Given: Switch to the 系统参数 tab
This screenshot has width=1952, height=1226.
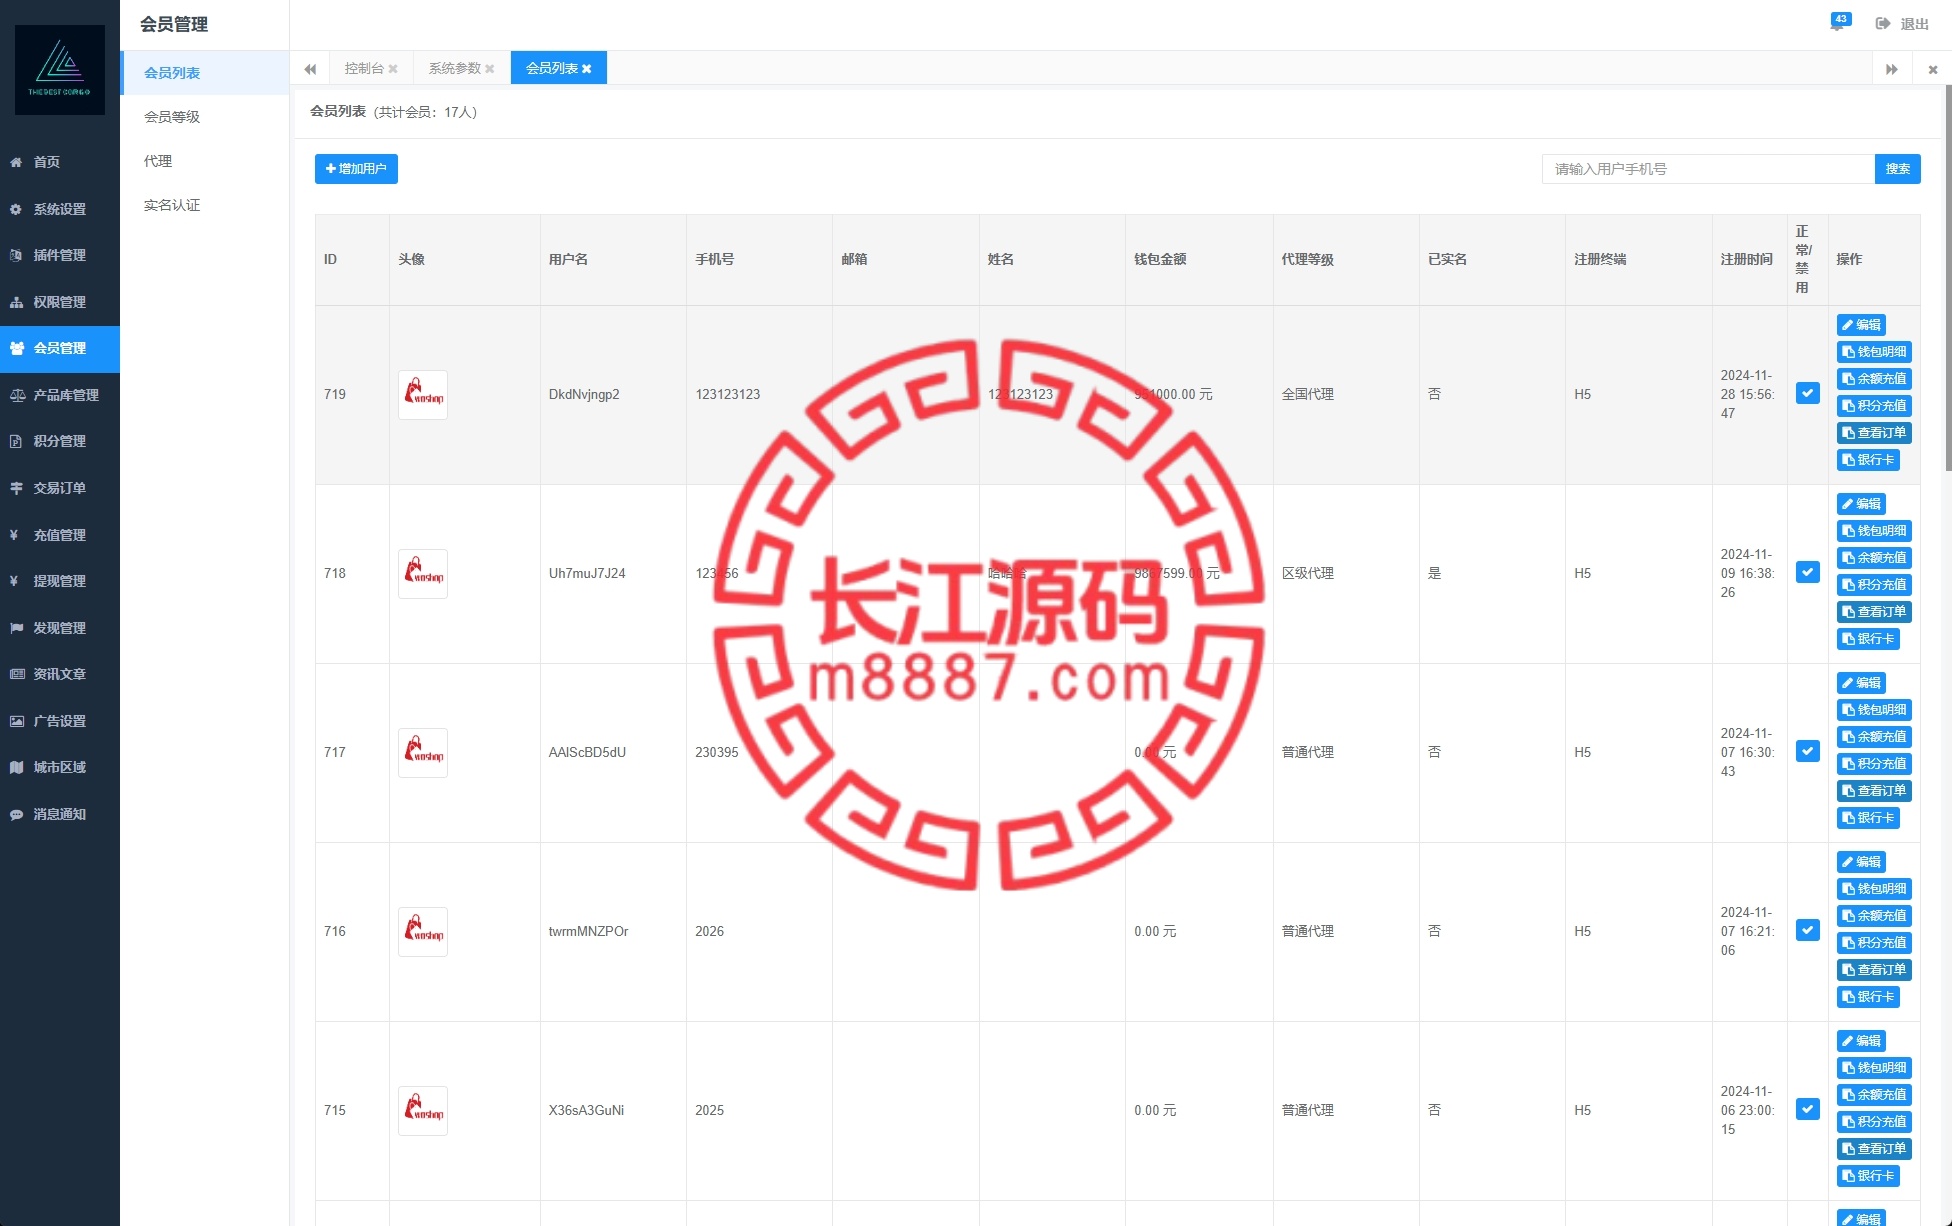Looking at the screenshot, I should pyautogui.click(x=455, y=68).
